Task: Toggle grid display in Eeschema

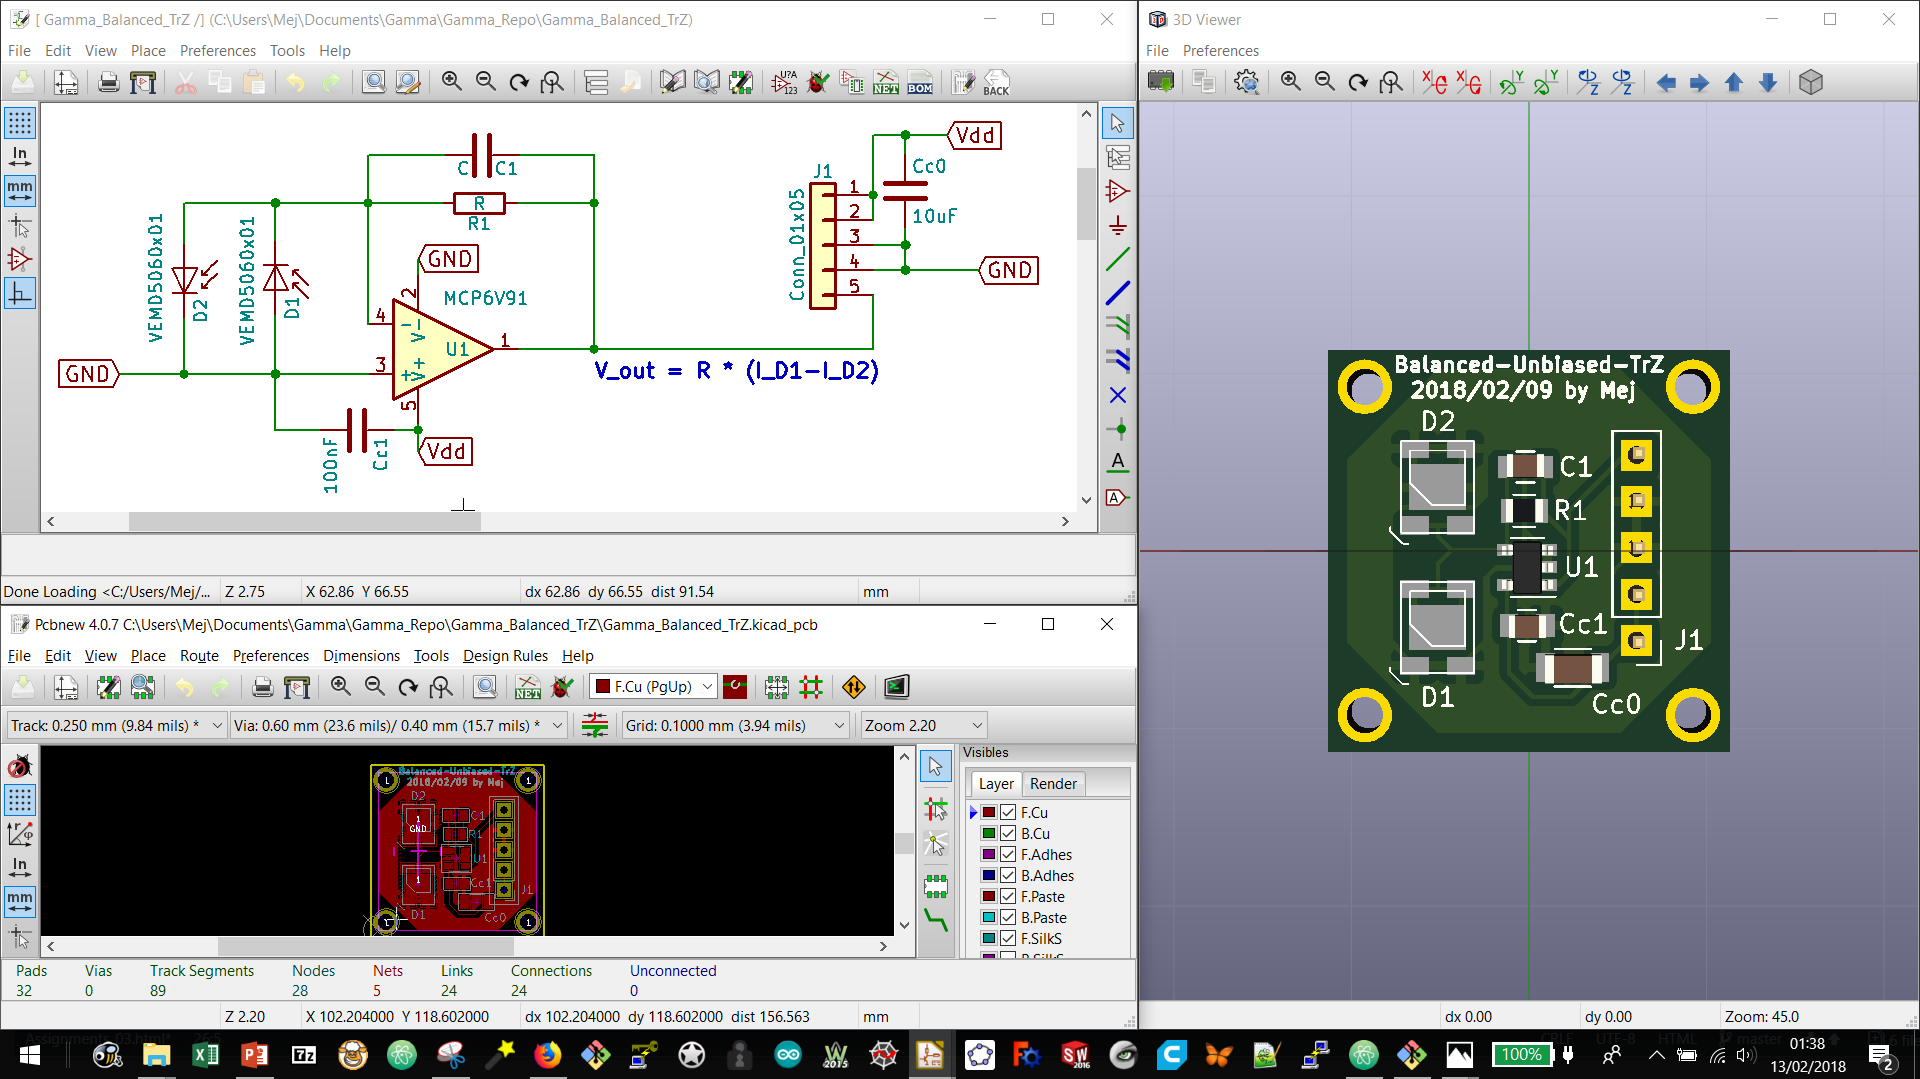Action: click(x=20, y=123)
